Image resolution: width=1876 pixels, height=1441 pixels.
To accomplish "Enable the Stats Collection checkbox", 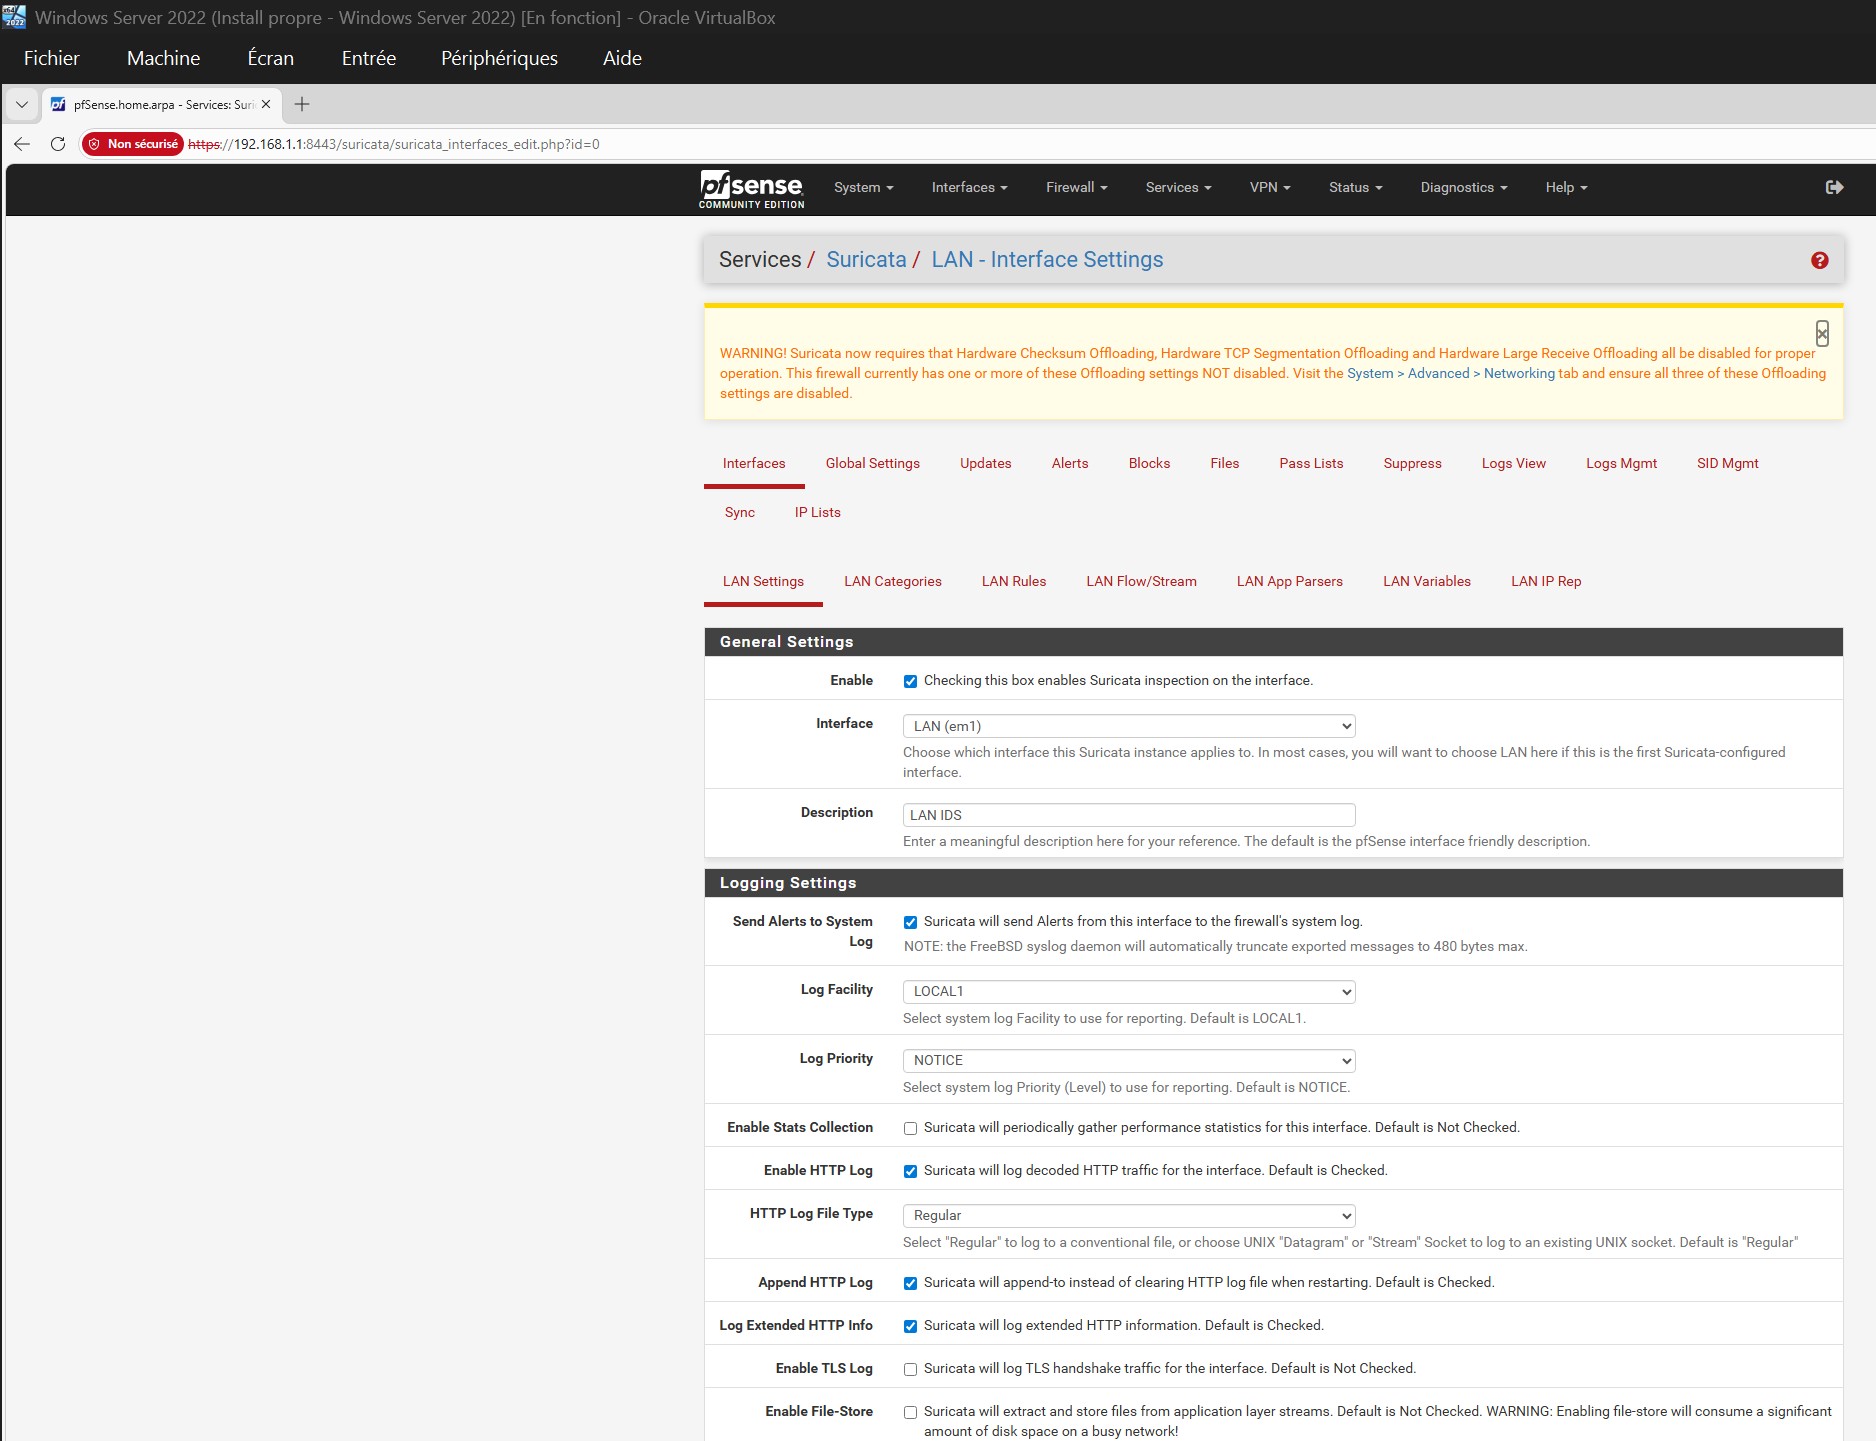I will [910, 1128].
